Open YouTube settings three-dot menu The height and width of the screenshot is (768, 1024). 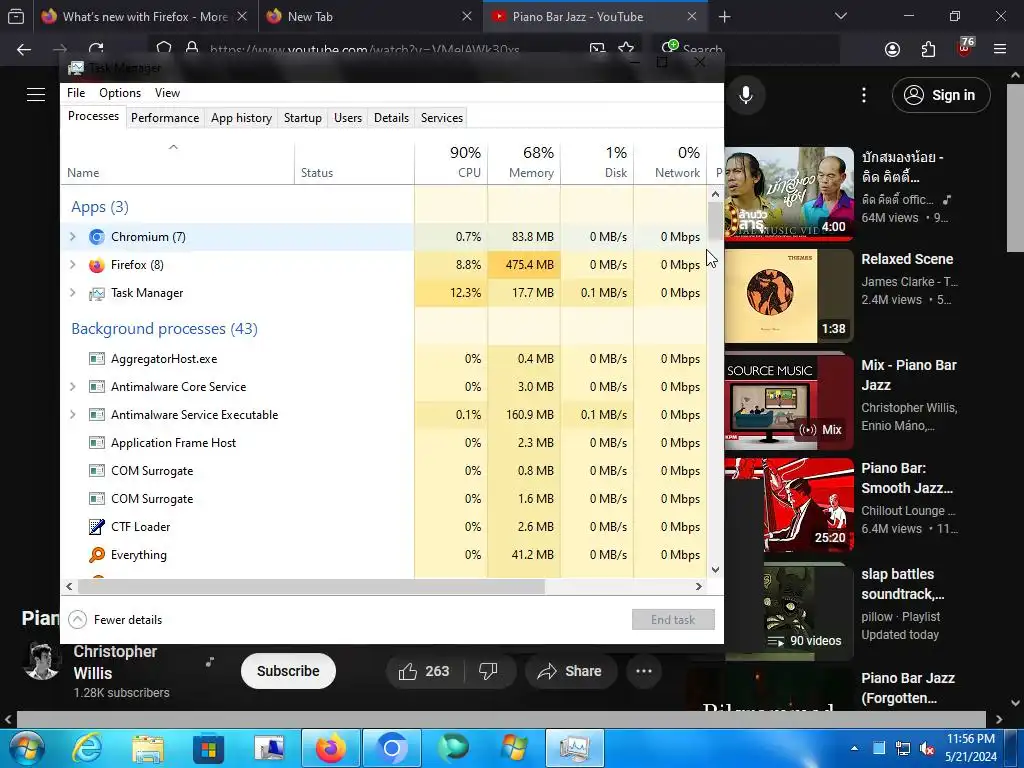tap(864, 95)
